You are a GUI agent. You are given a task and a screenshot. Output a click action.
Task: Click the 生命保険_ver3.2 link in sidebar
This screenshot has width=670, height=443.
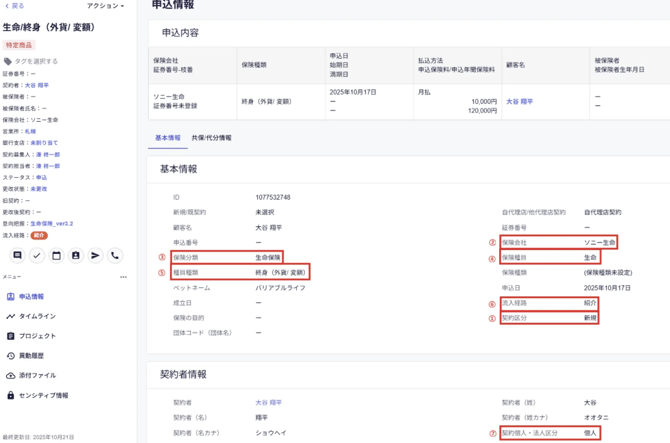(51, 224)
